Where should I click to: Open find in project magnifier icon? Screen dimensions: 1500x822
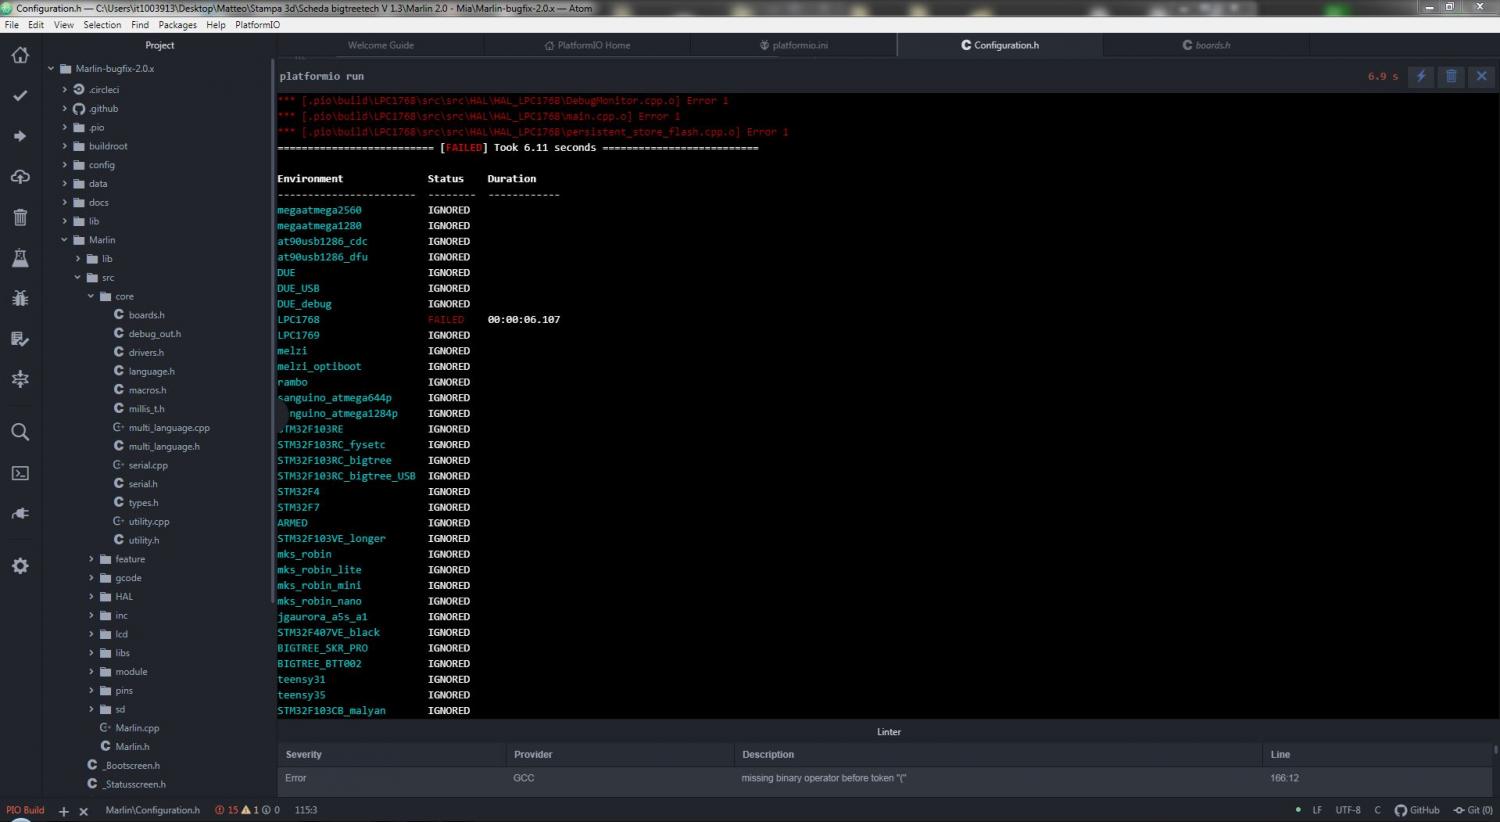click(20, 432)
